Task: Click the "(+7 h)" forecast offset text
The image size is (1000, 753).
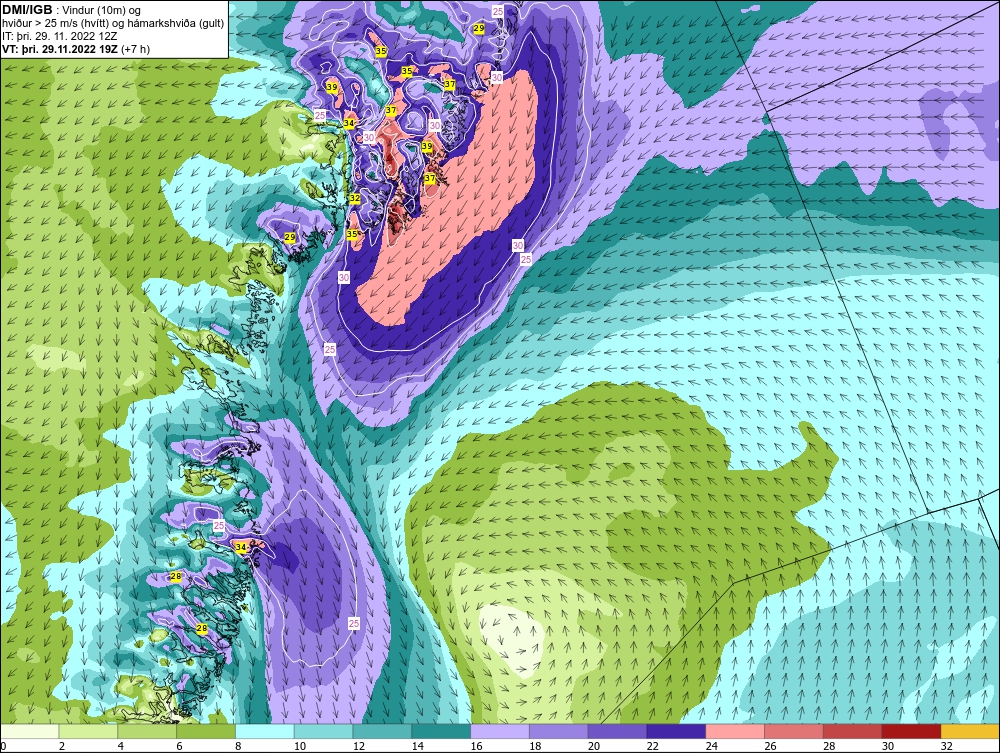Action: 135,49
